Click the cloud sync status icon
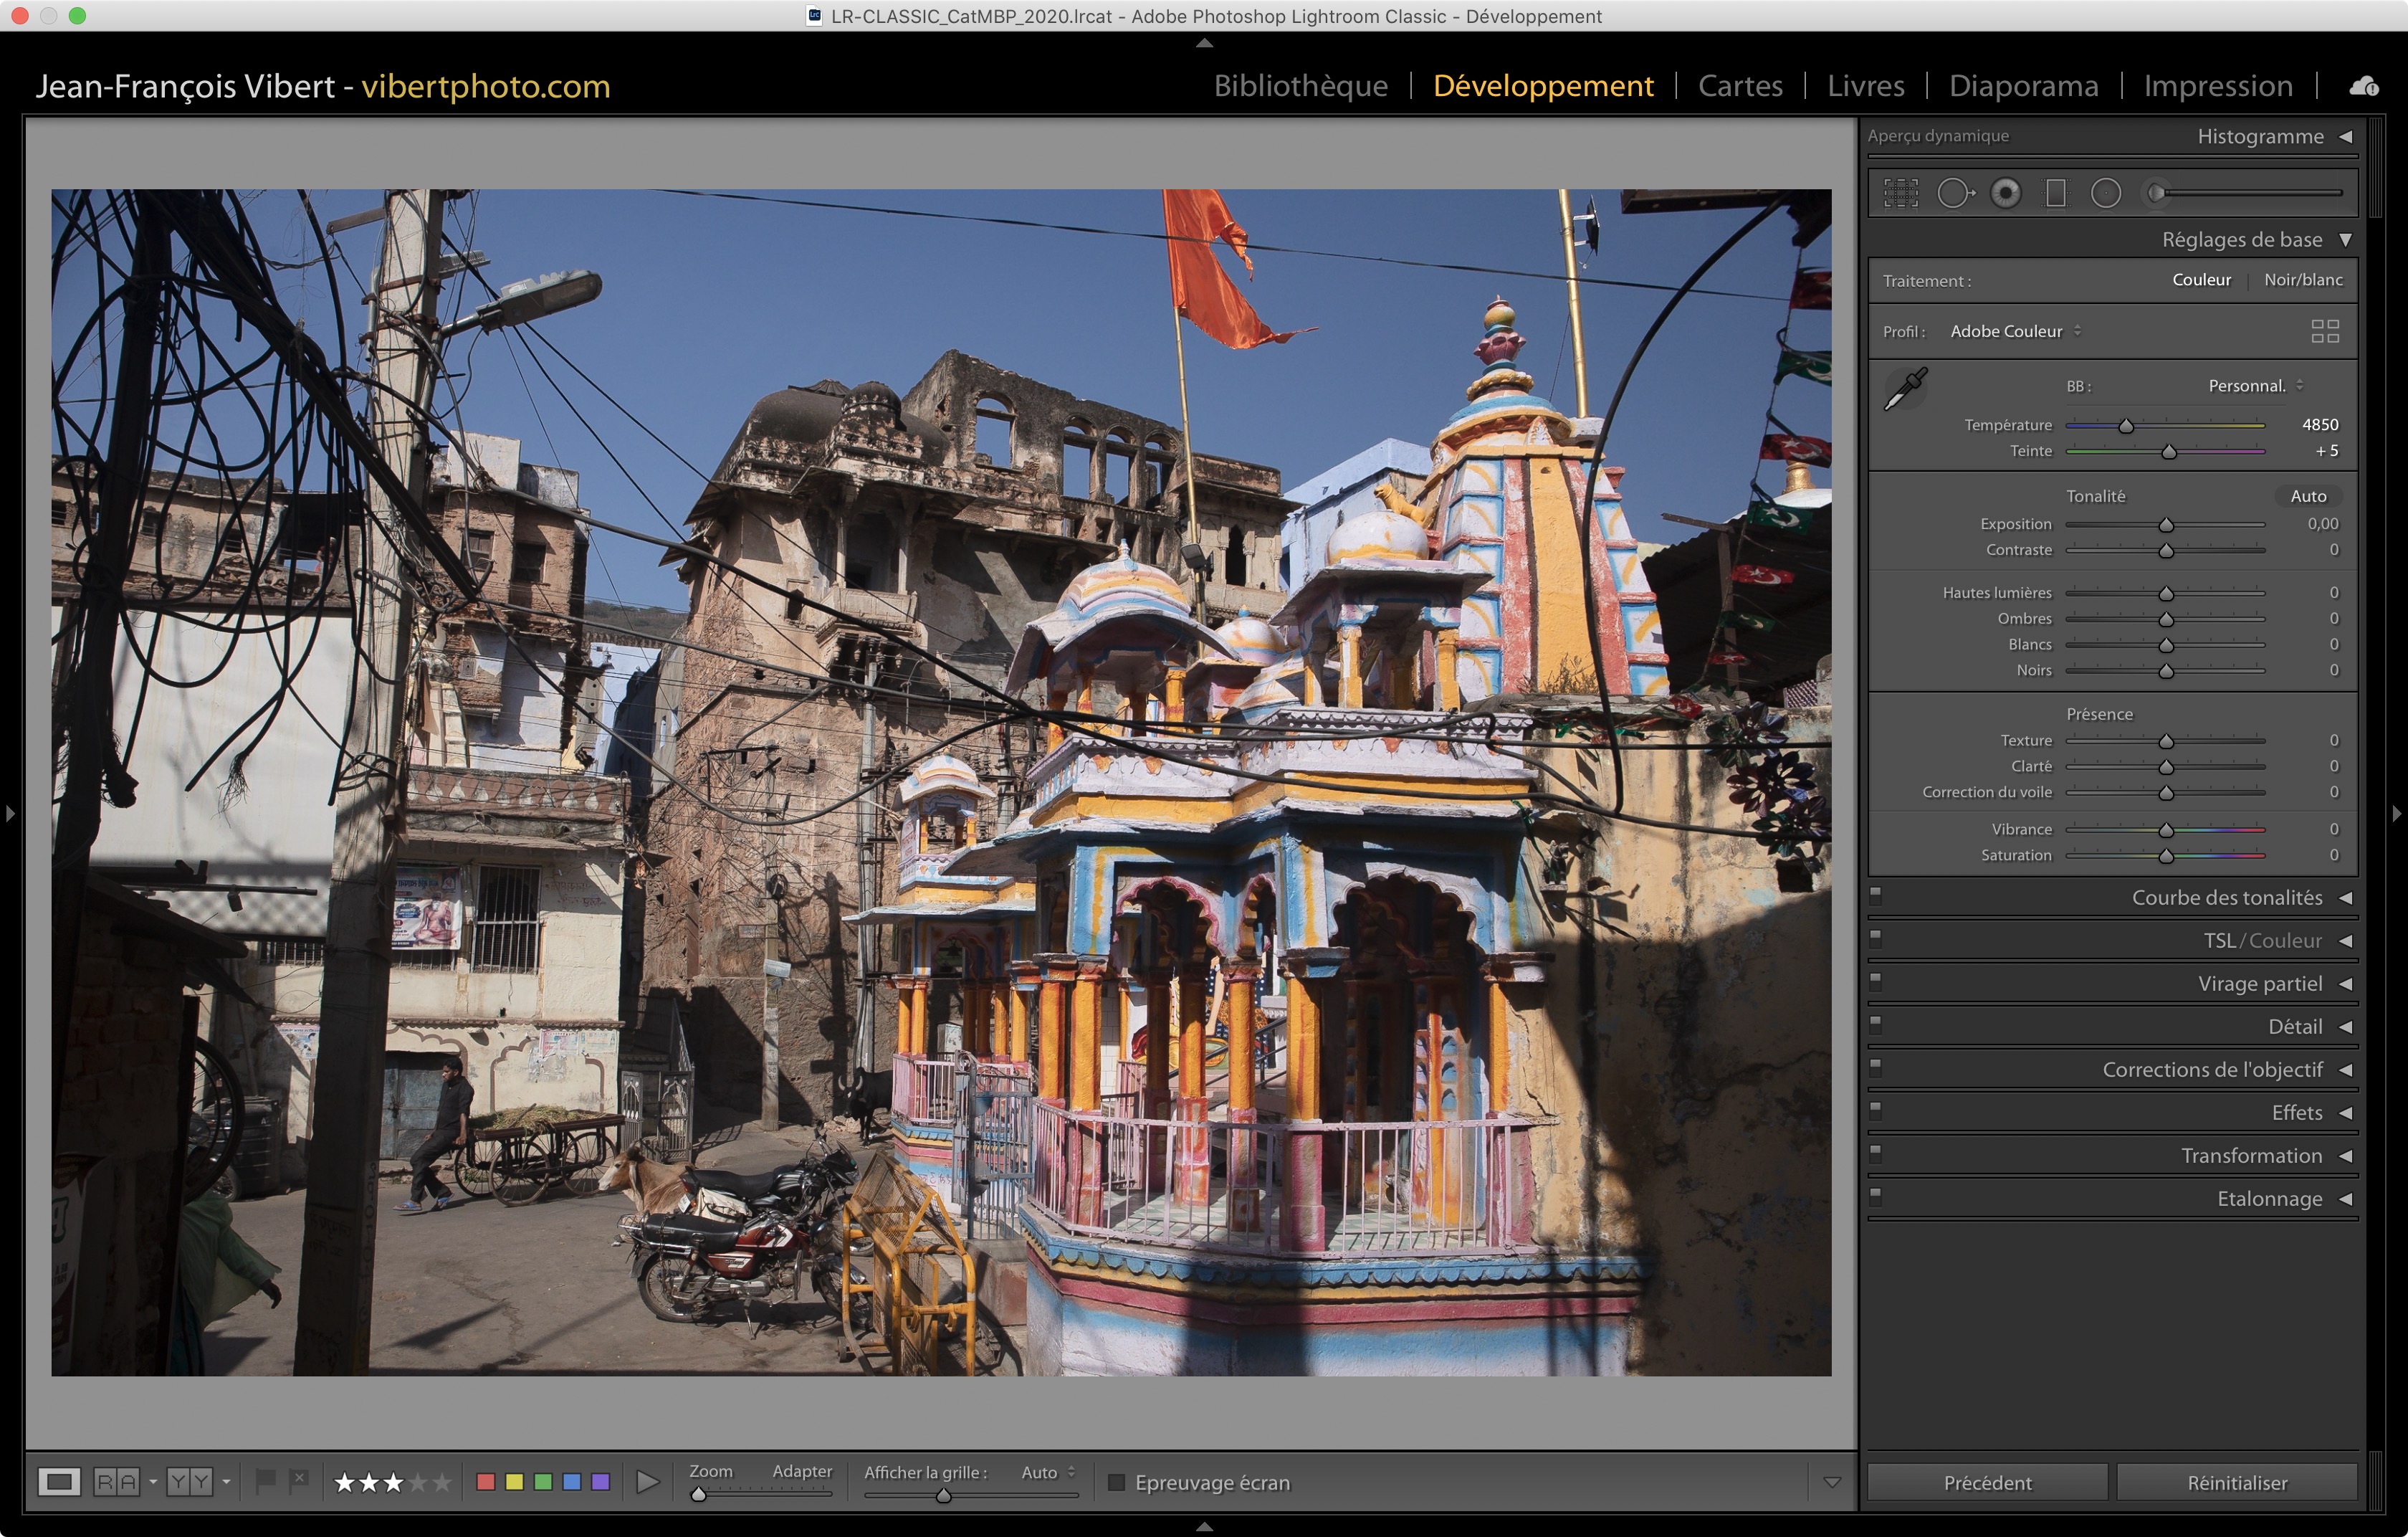The height and width of the screenshot is (1537, 2408). point(2364,87)
